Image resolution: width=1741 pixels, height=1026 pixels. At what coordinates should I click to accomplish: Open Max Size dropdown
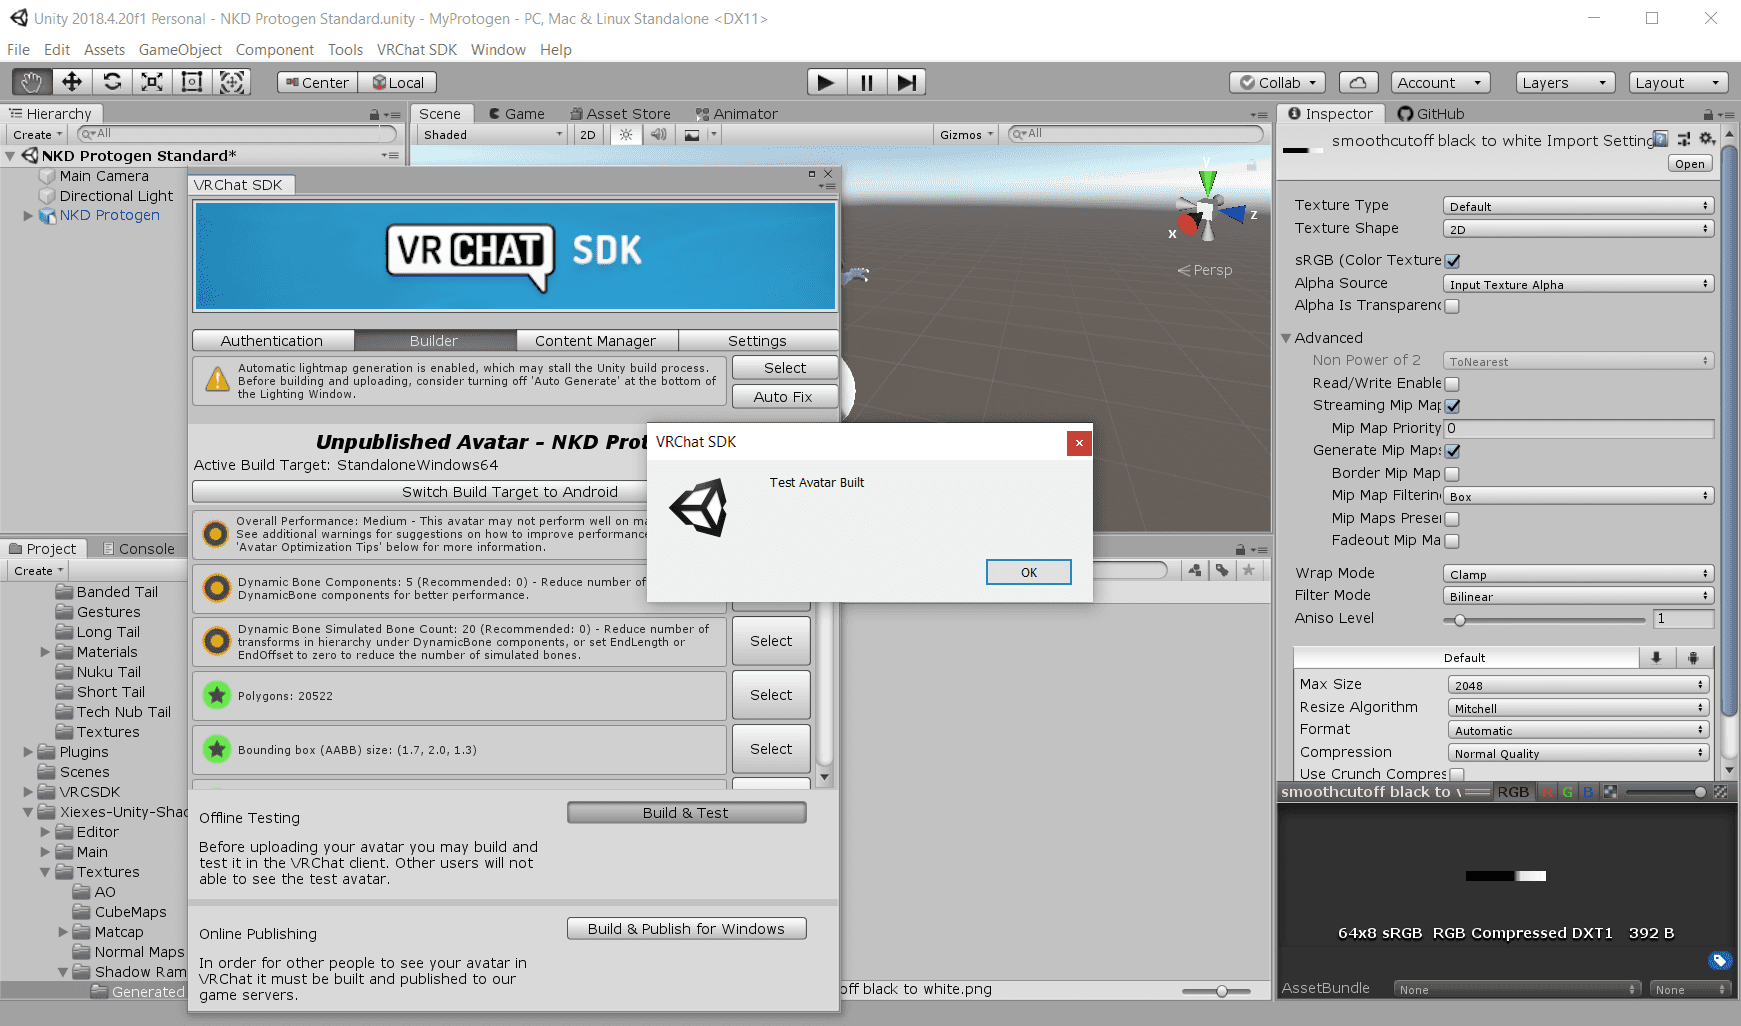pos(1578,685)
